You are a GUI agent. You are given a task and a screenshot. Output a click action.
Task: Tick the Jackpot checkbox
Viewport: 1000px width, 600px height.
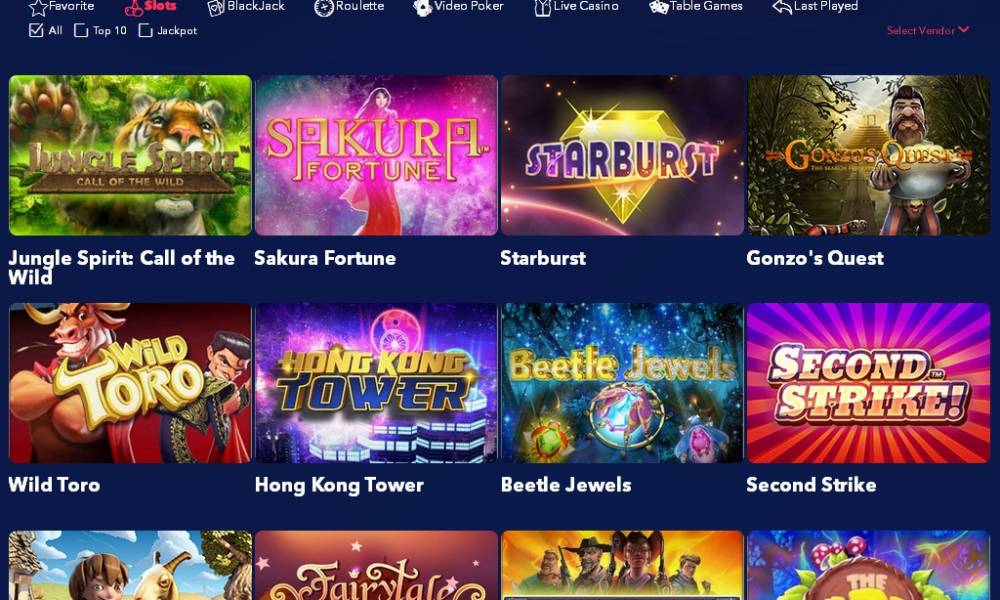(x=145, y=30)
